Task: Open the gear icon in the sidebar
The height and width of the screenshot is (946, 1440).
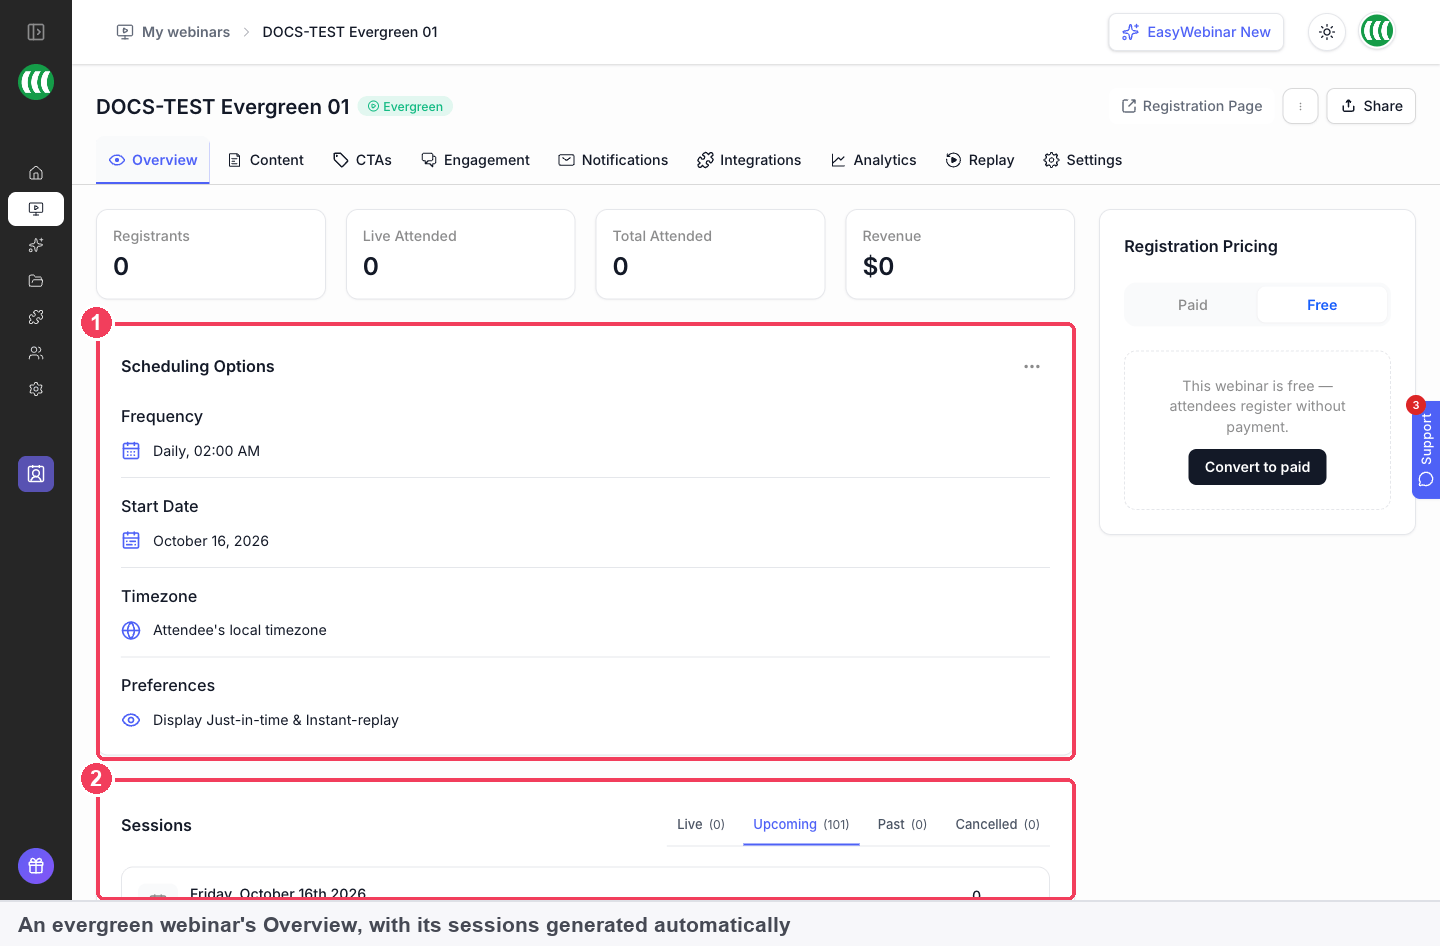Action: tap(36, 389)
